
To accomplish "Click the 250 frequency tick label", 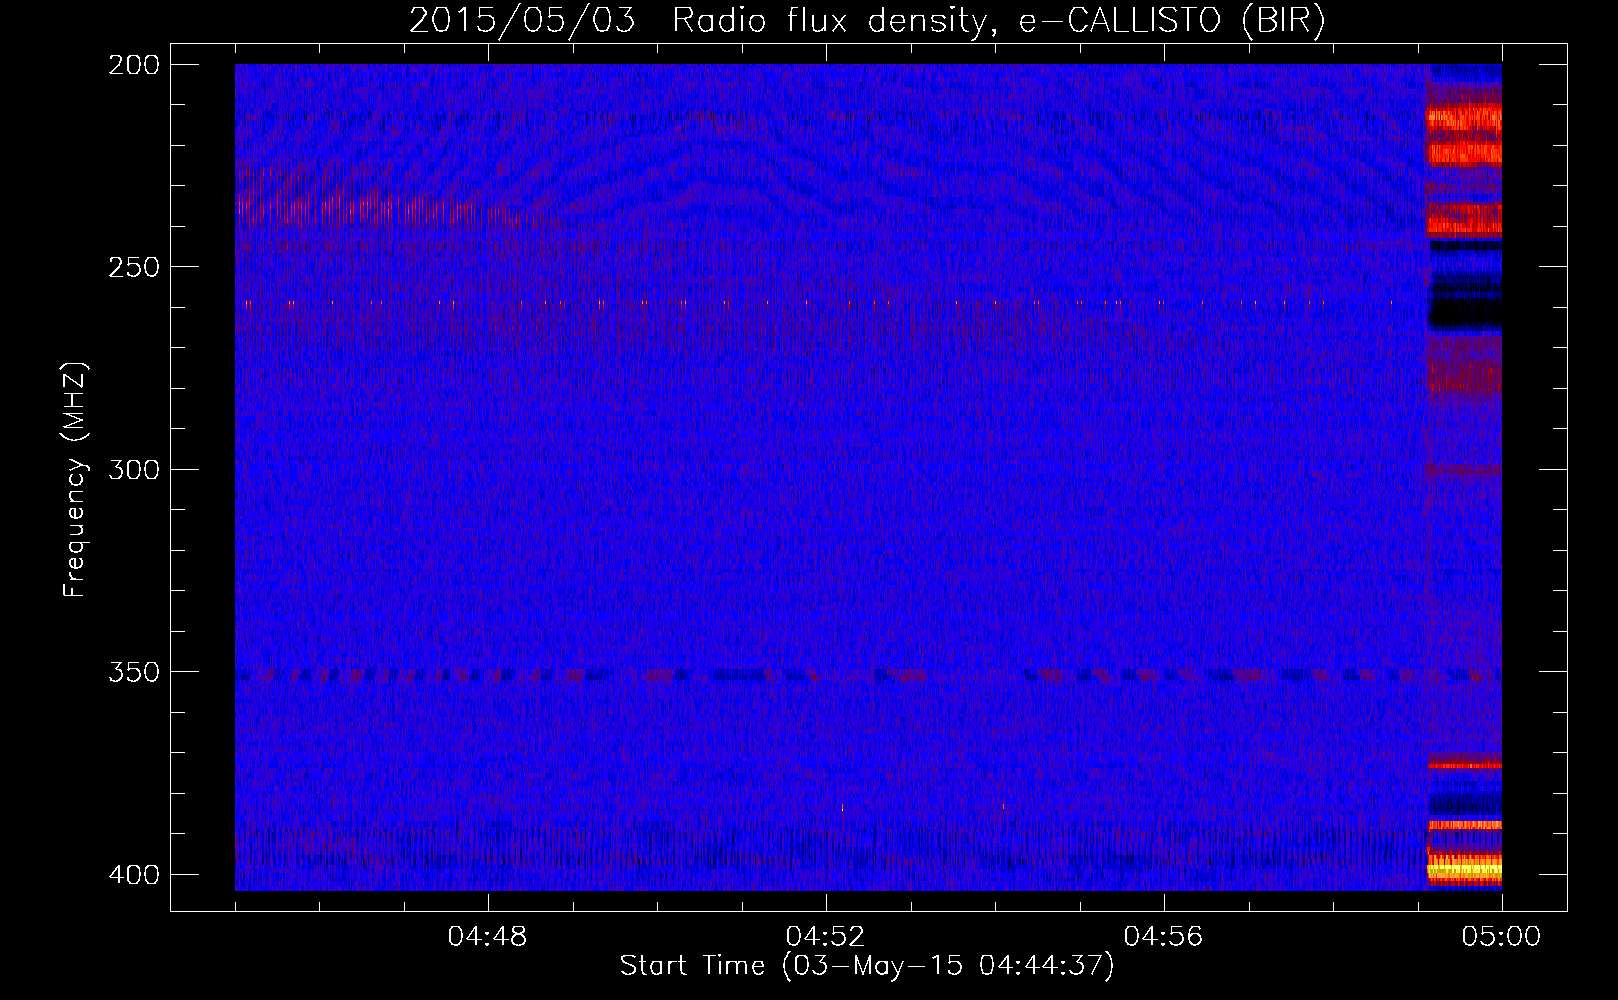I will pyautogui.click(x=133, y=267).
